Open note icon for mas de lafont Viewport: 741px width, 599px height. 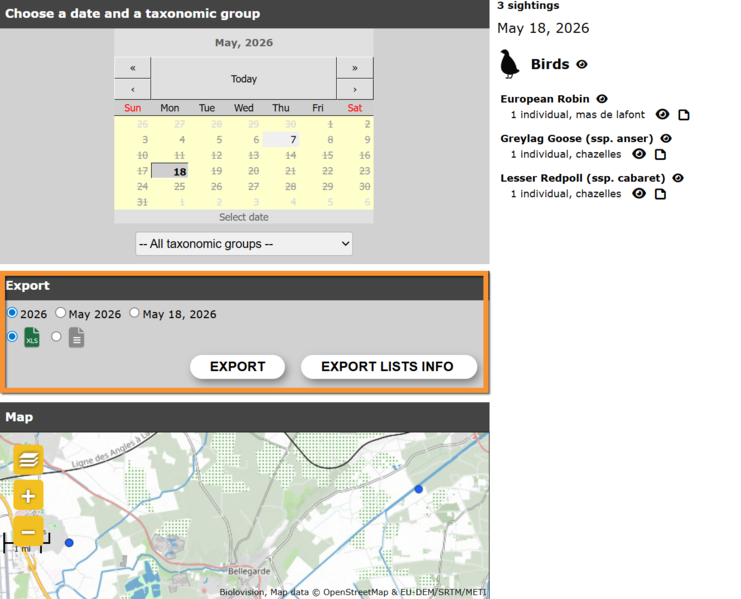pyautogui.click(x=684, y=115)
